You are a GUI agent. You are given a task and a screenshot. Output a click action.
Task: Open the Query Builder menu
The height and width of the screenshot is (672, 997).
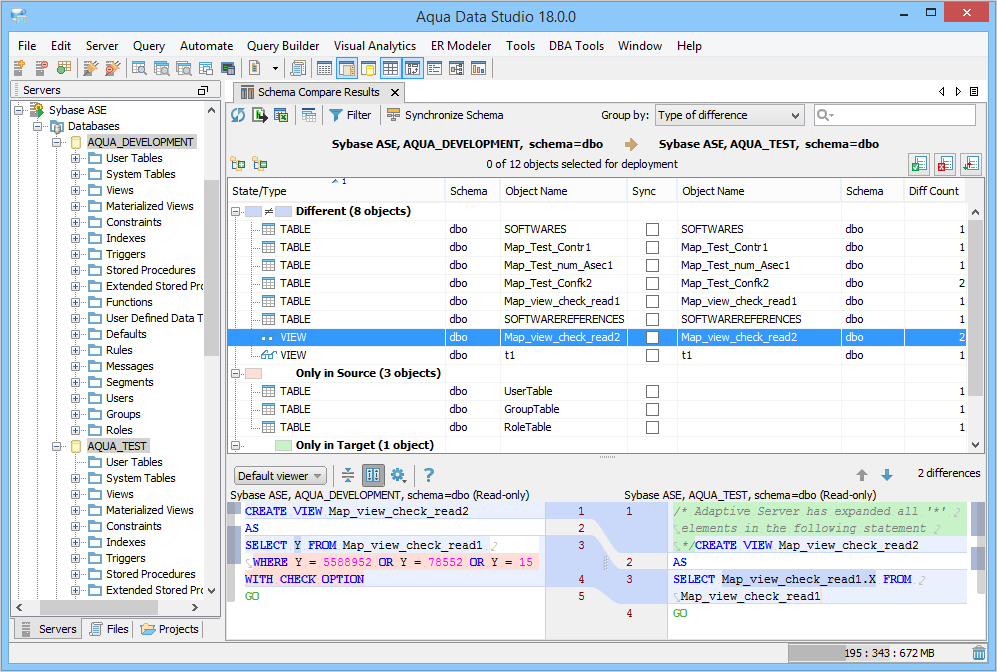(283, 46)
